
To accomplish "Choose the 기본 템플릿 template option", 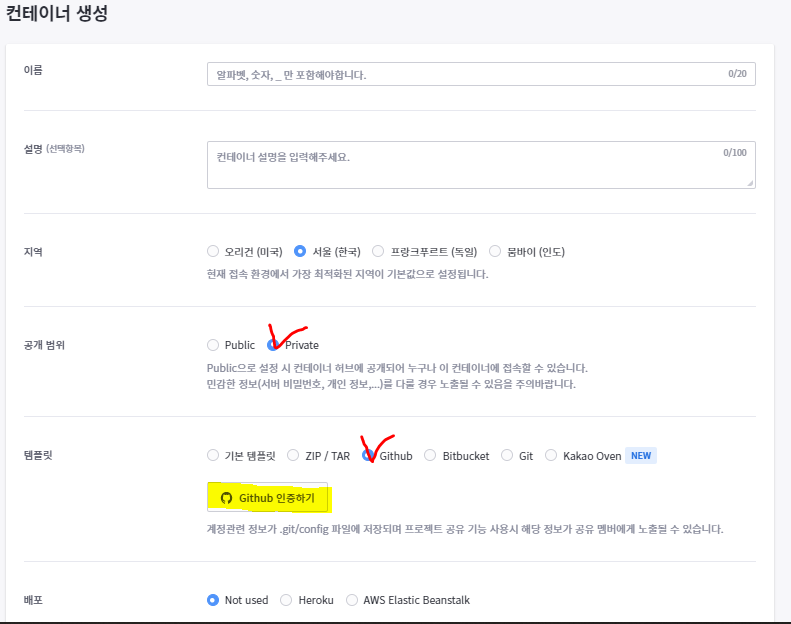I will (213, 456).
